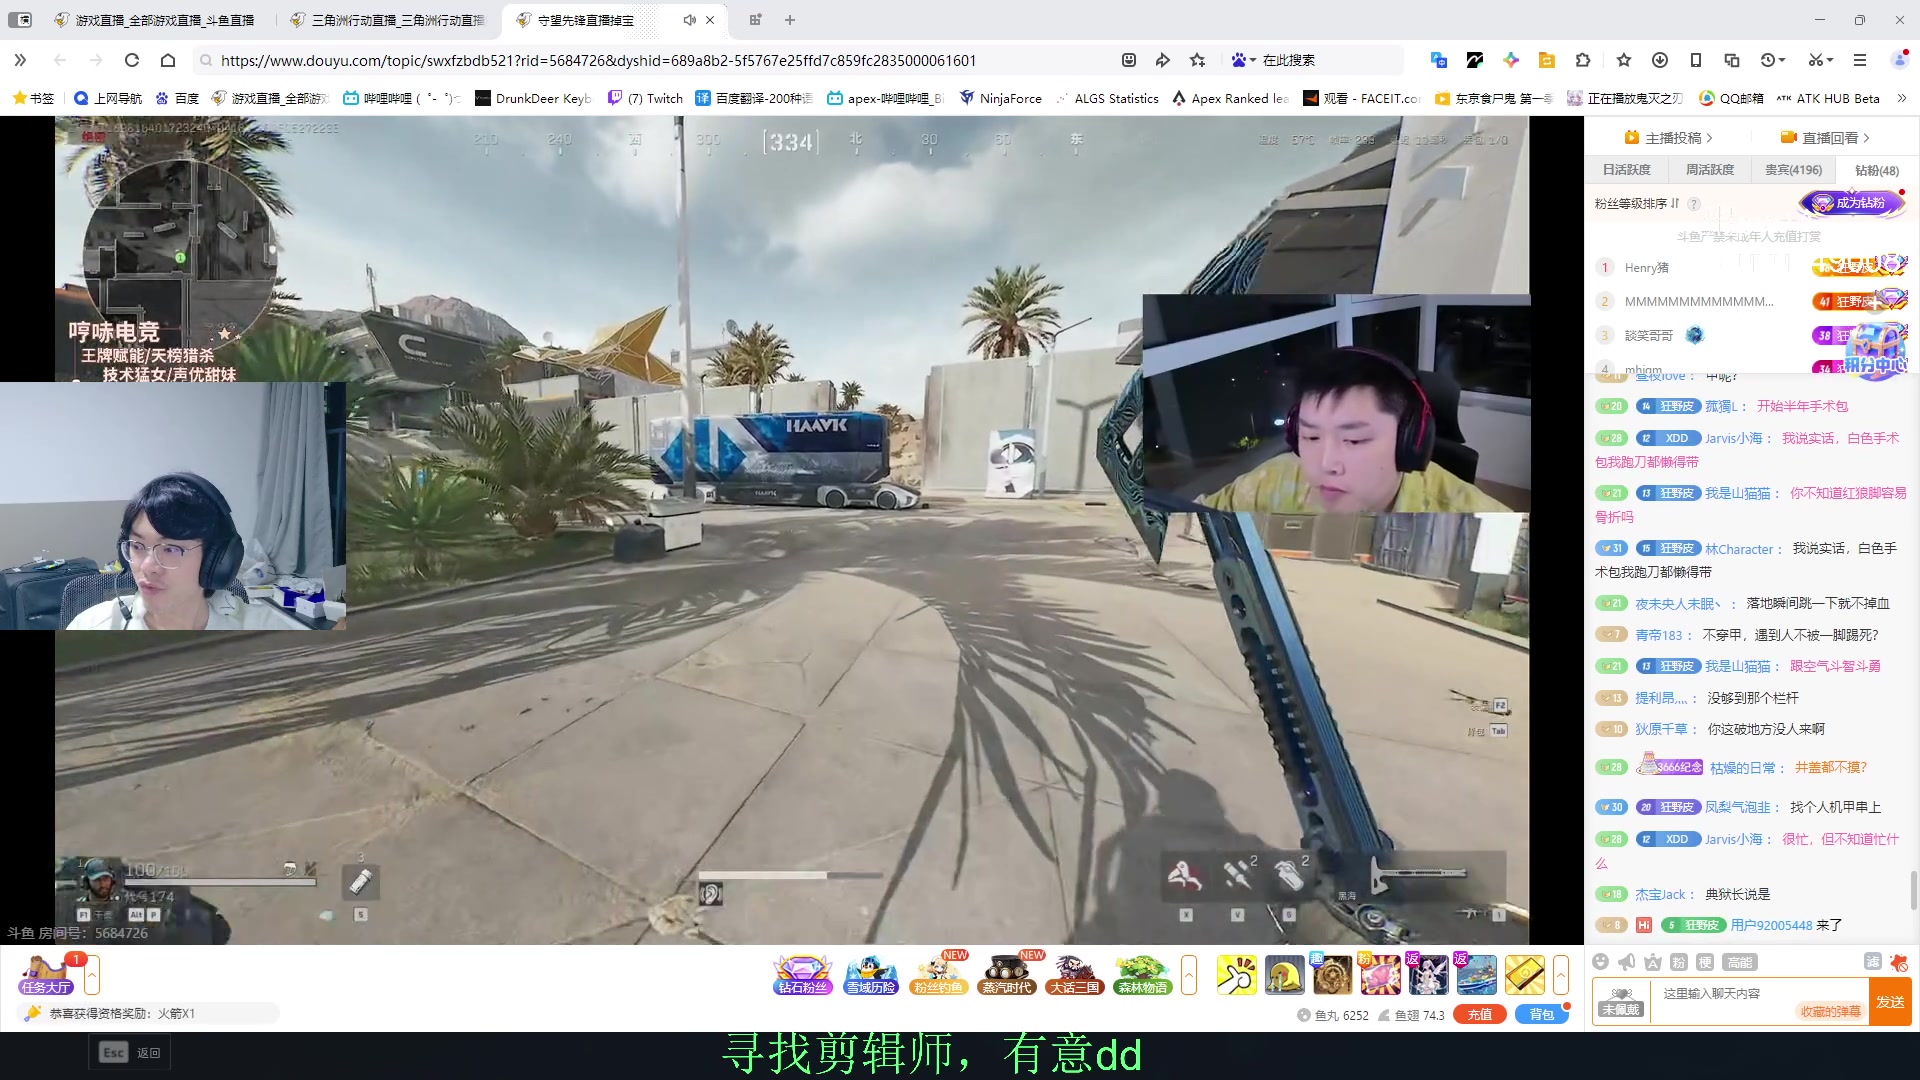Send the gold bar gift

click(1524, 975)
